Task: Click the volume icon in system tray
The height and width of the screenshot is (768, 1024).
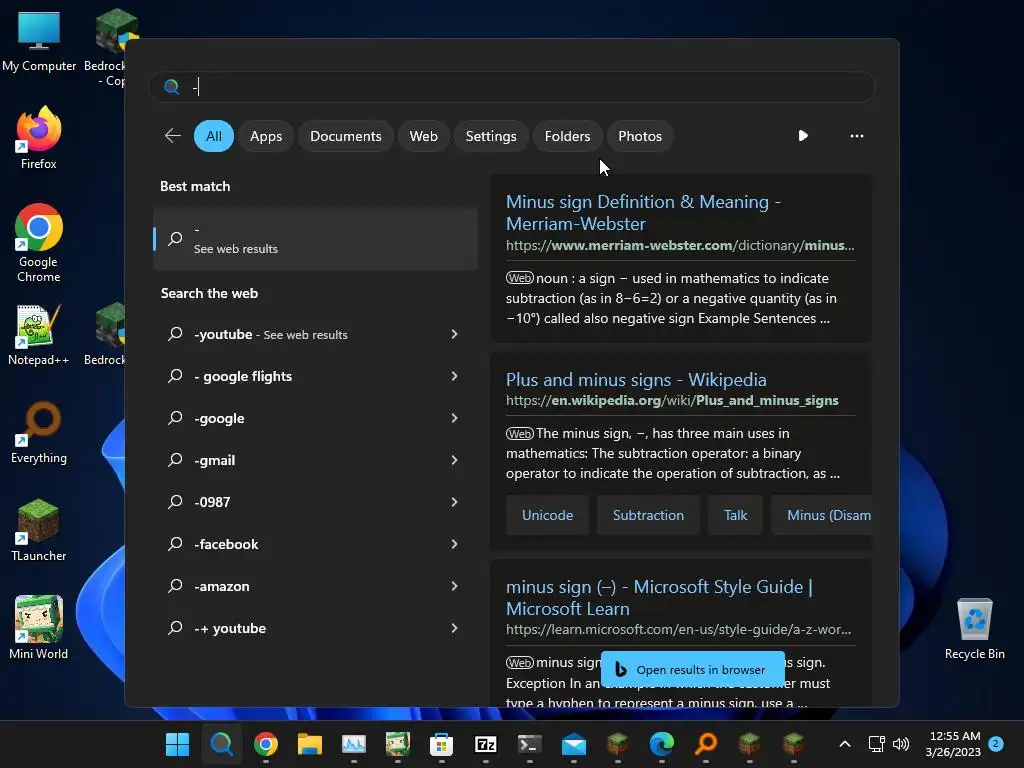Action: click(901, 744)
